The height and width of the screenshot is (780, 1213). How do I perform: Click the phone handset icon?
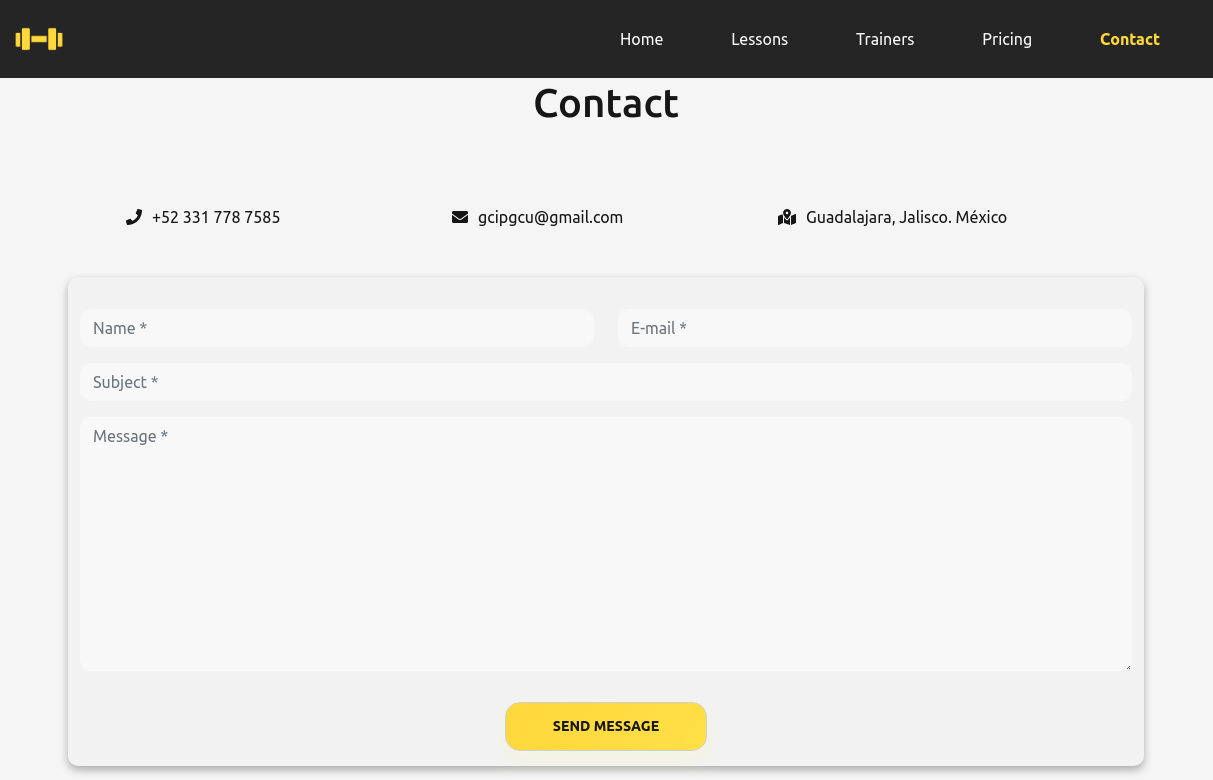[133, 217]
